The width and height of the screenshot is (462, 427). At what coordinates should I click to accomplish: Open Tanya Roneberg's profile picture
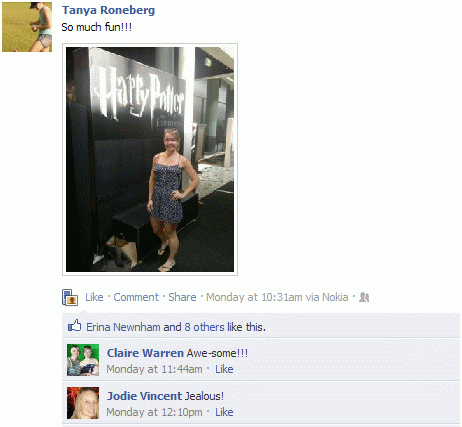tap(27, 27)
